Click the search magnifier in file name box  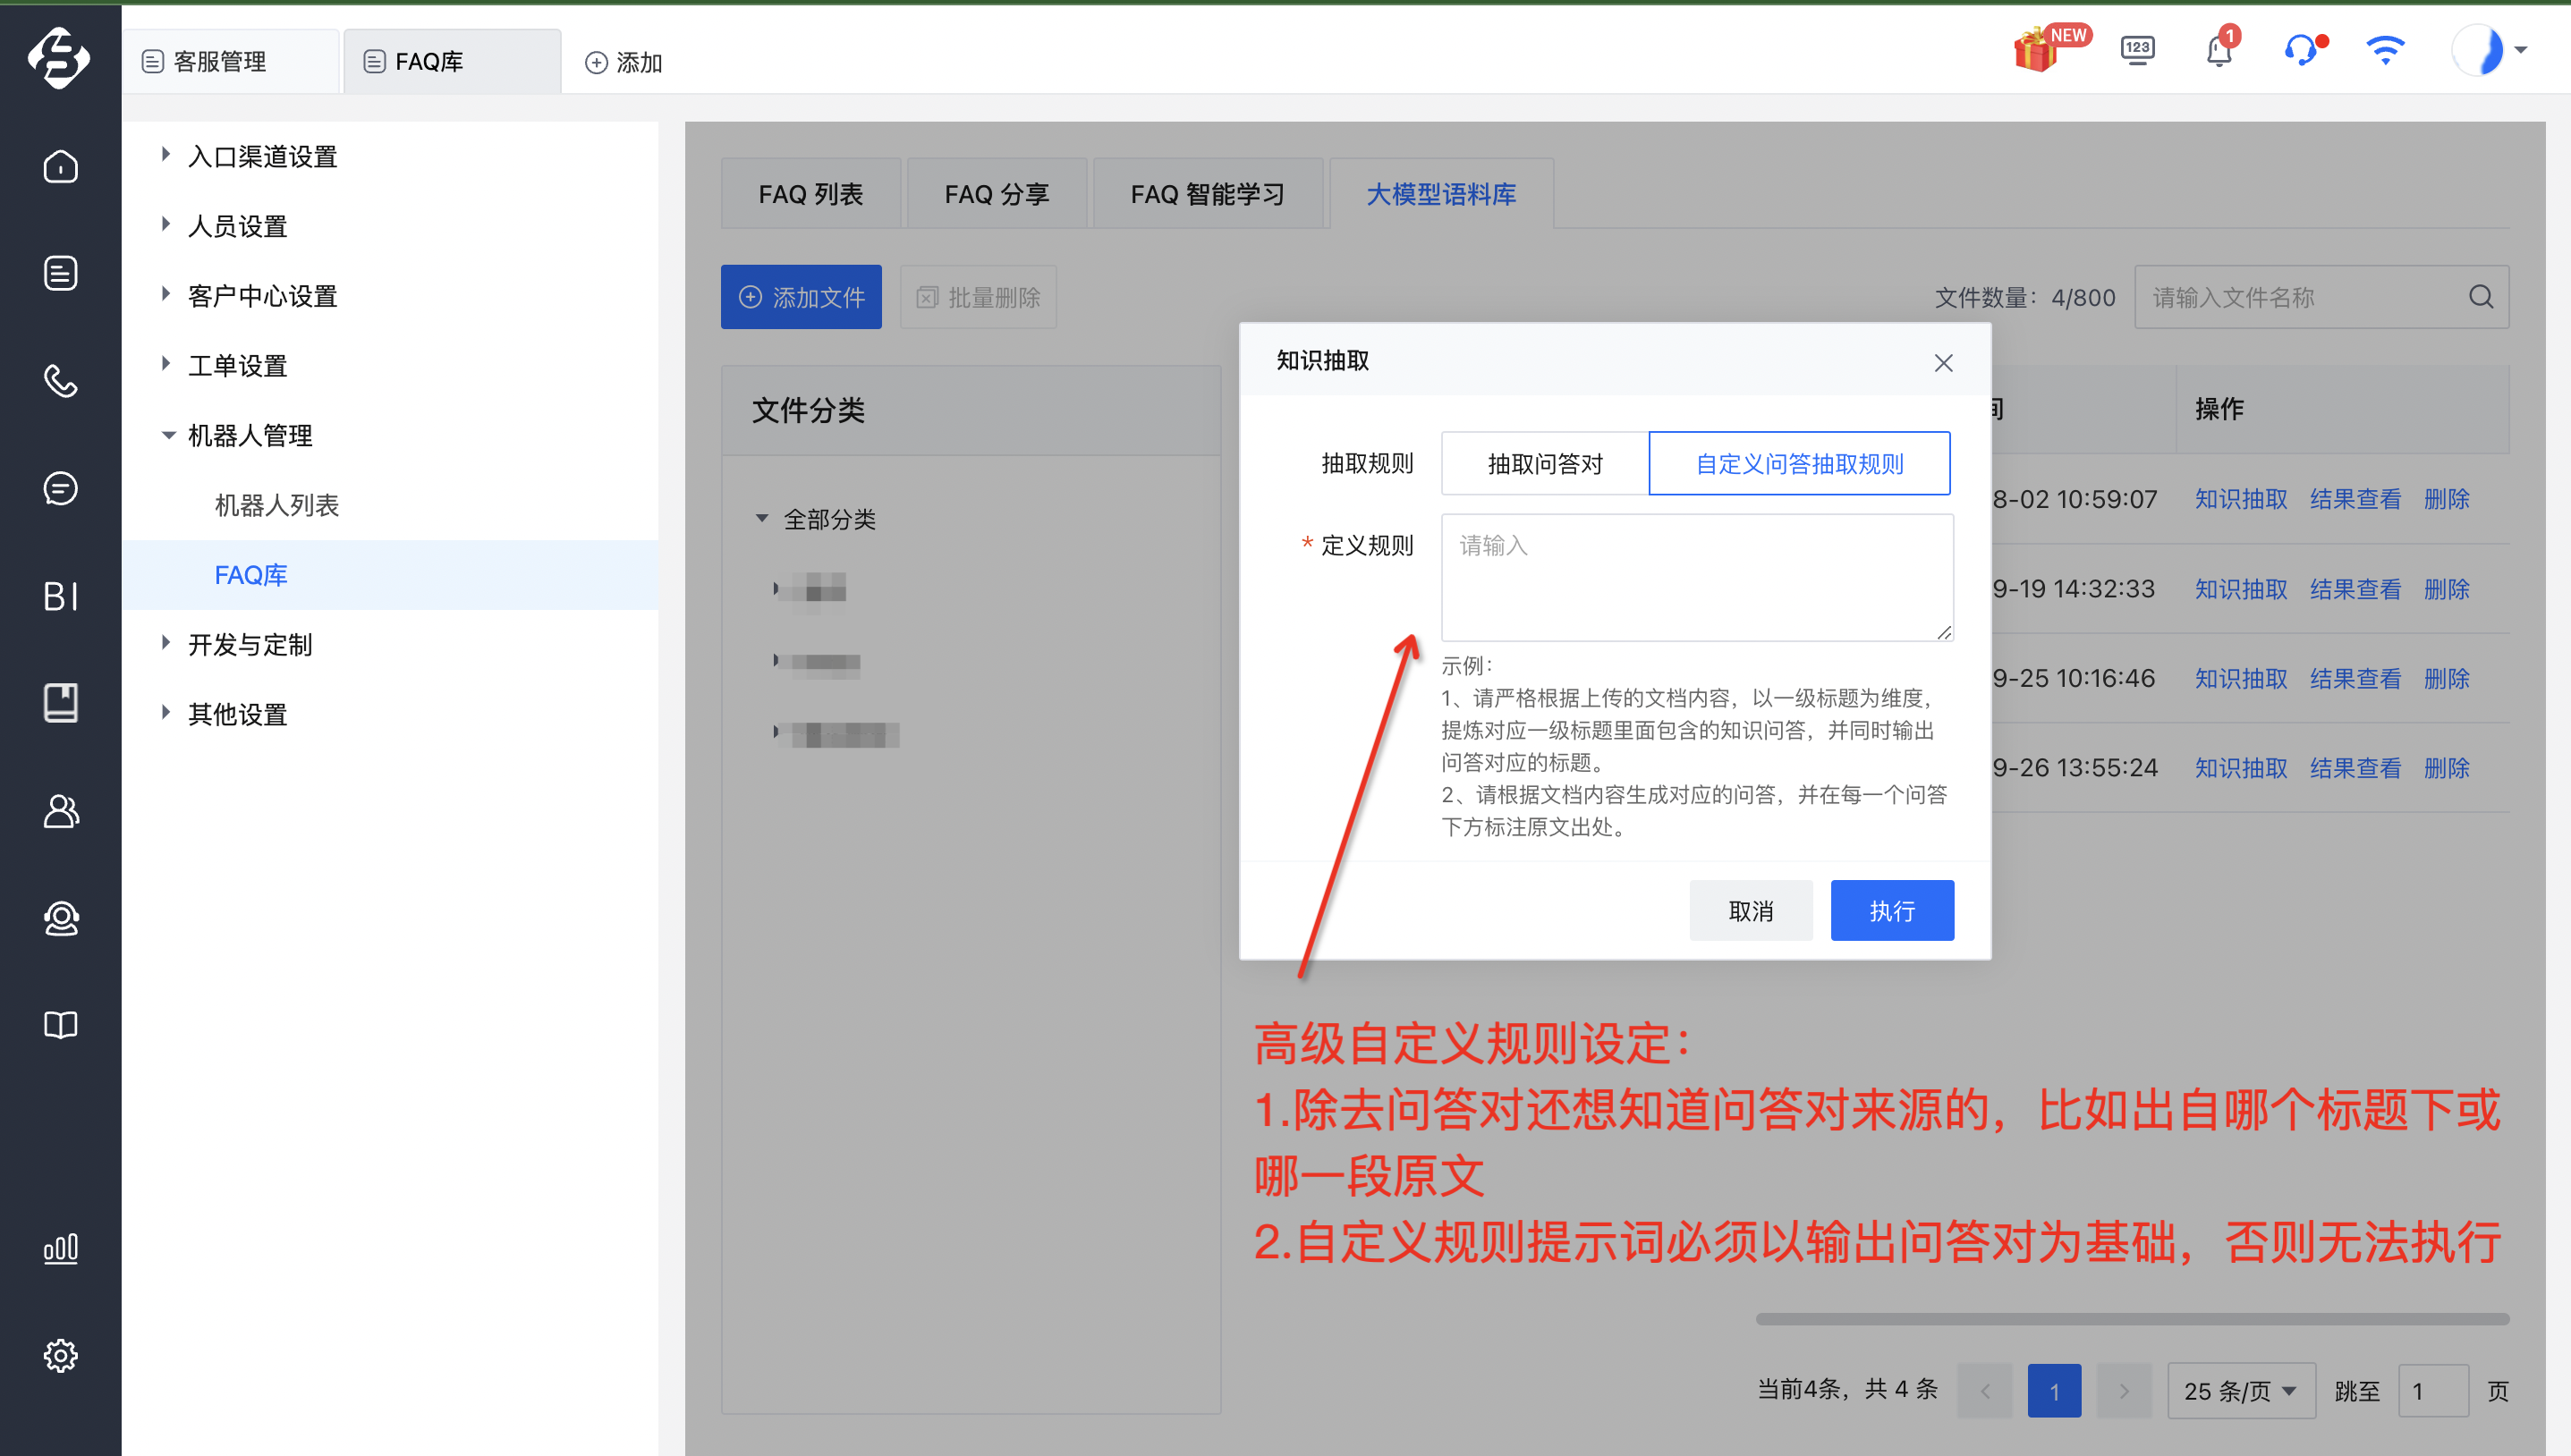2480,297
